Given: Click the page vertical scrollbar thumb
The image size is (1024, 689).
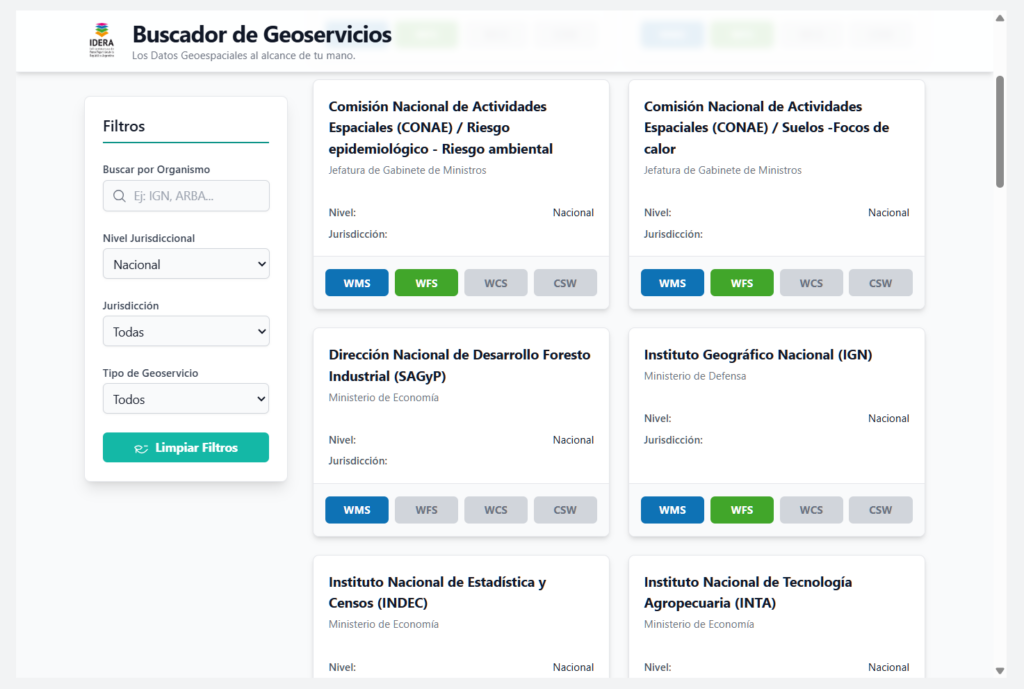Looking at the screenshot, I should pos(1000,130).
